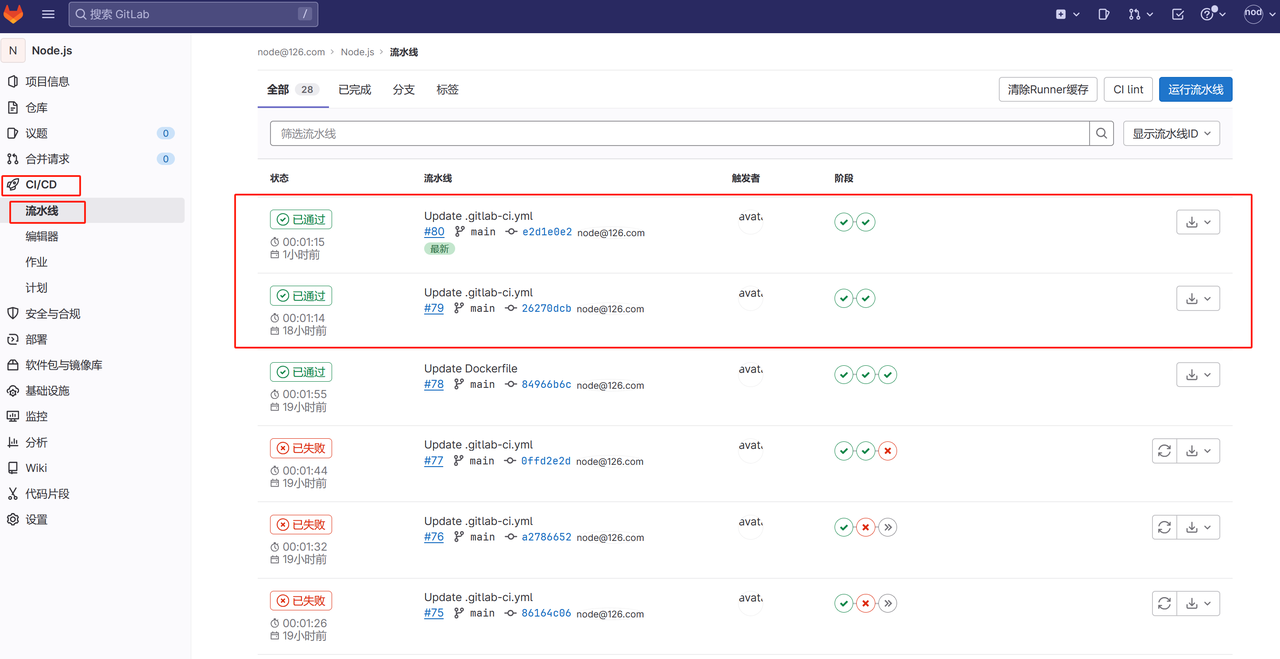Click the 清除Runner缓存 button
The image size is (1280, 659).
coord(1048,90)
